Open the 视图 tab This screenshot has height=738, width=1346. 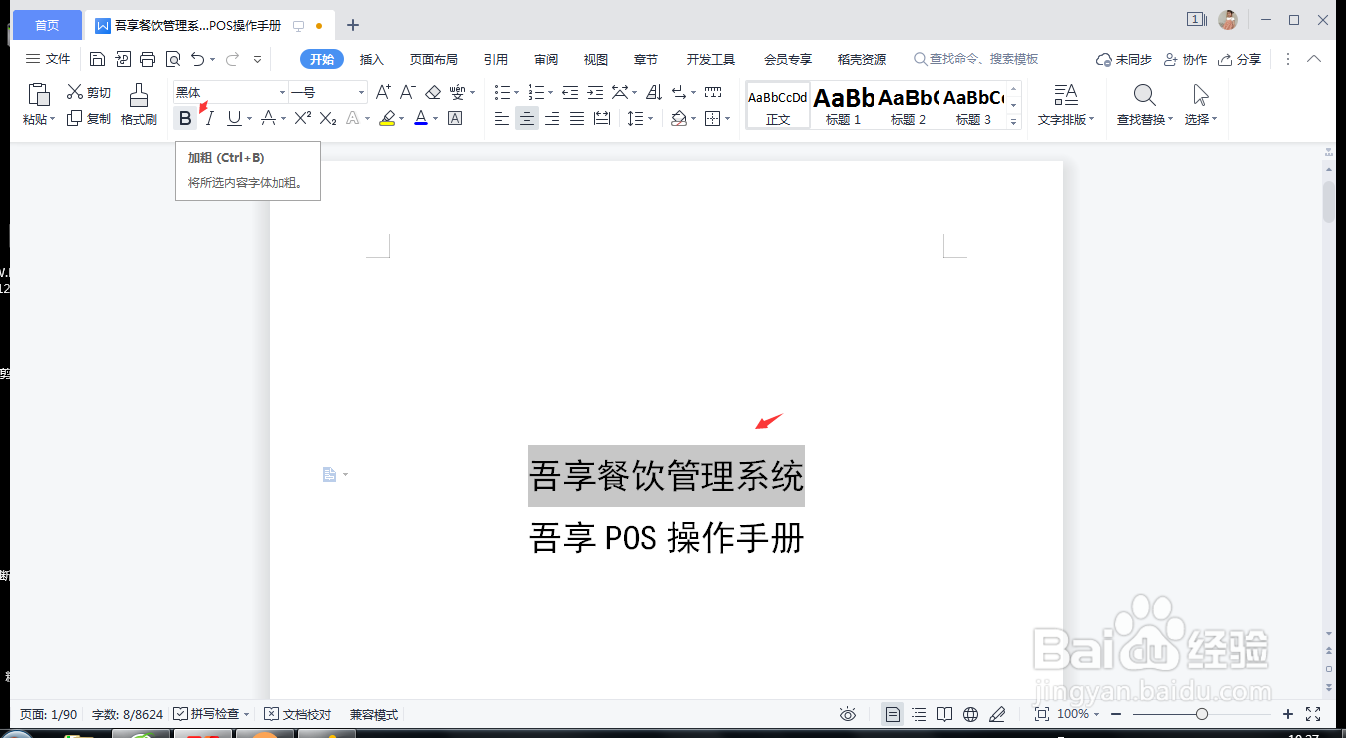596,59
